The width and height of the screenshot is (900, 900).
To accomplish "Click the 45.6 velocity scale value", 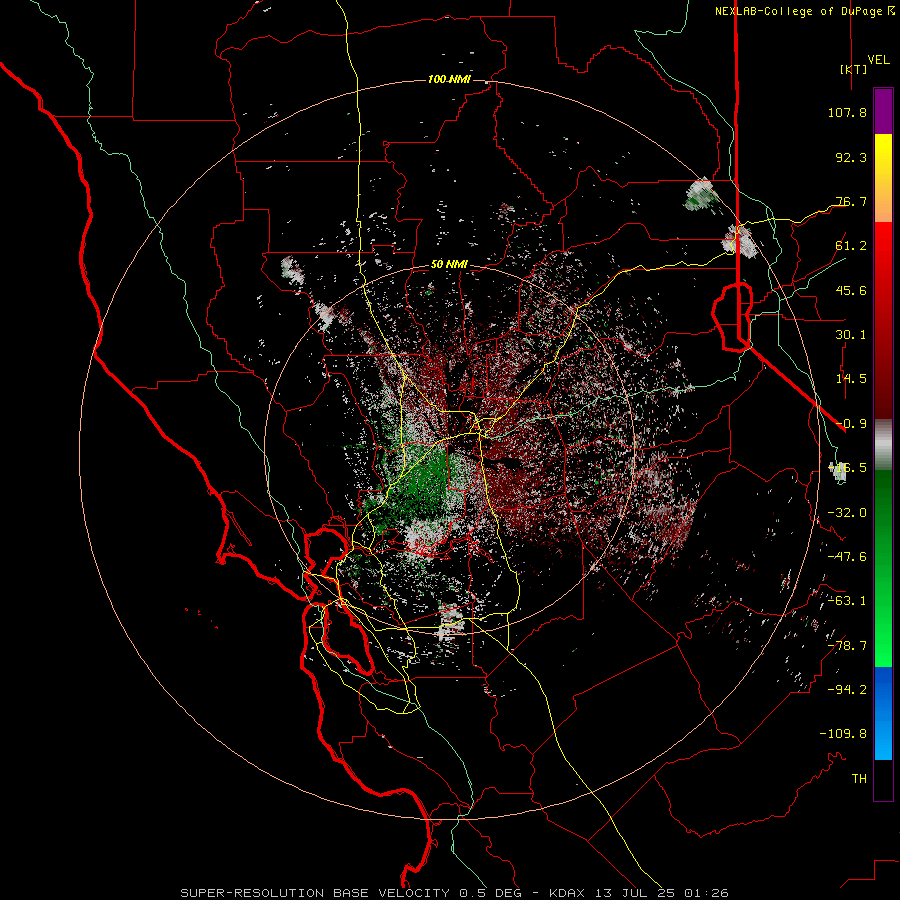I will point(851,290).
